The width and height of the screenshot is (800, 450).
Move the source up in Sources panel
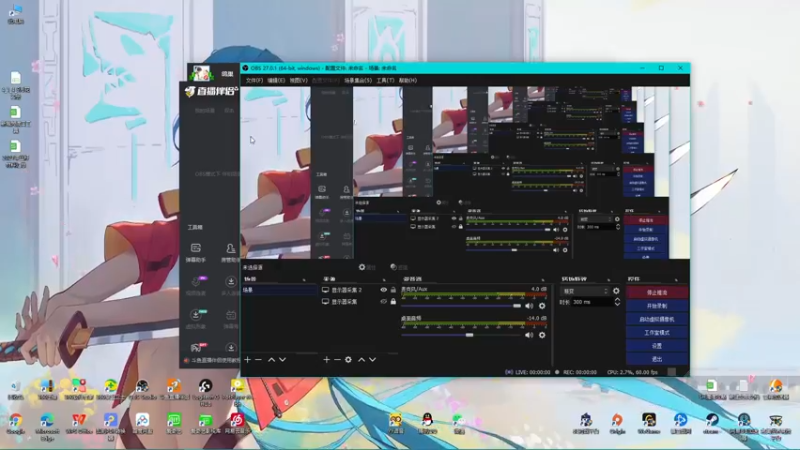361,360
